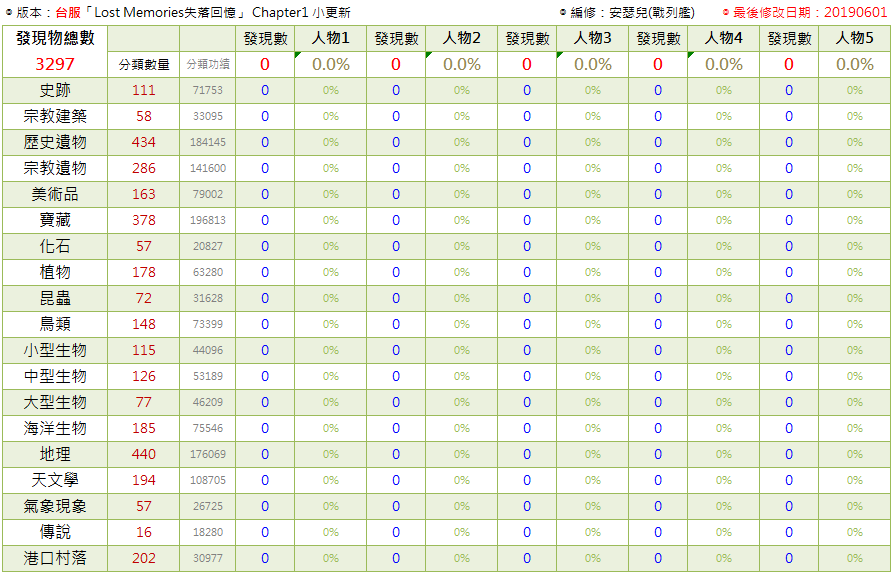Click the merit value 26725
The height and width of the screenshot is (574, 893).
[208, 506]
